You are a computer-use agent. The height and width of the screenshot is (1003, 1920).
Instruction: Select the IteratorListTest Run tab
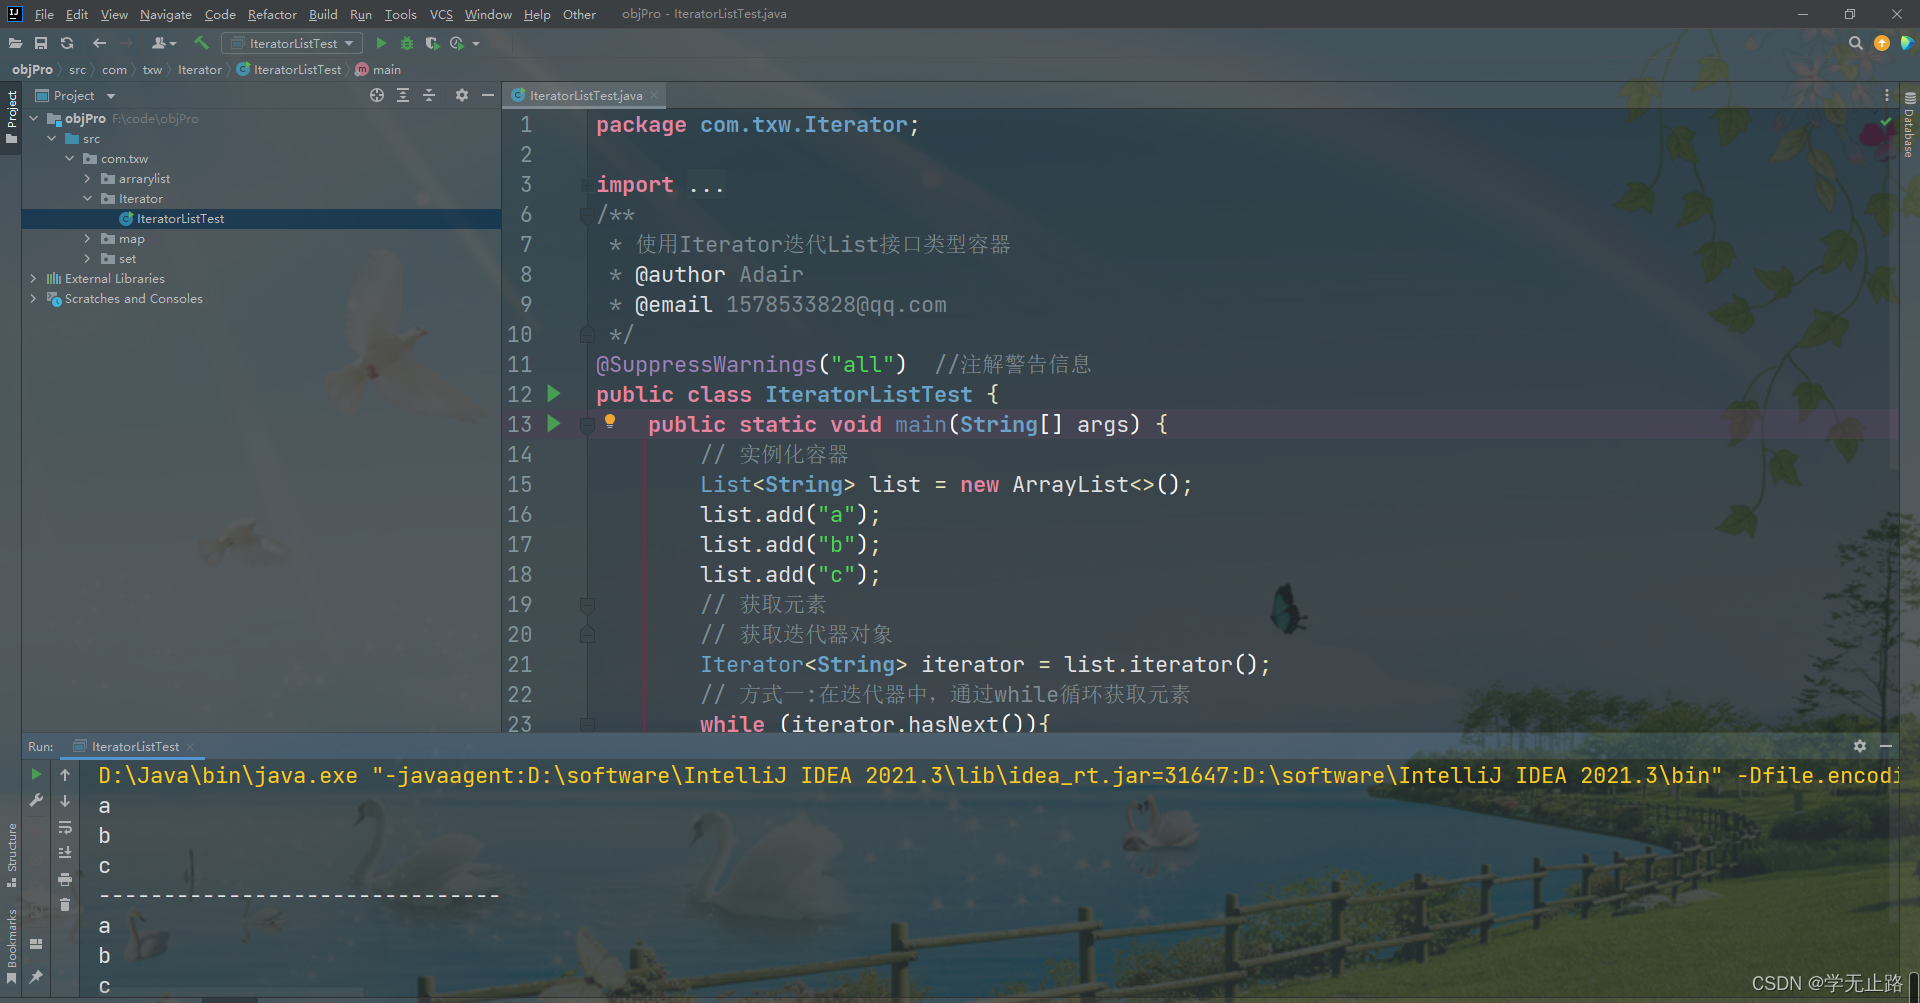point(135,746)
